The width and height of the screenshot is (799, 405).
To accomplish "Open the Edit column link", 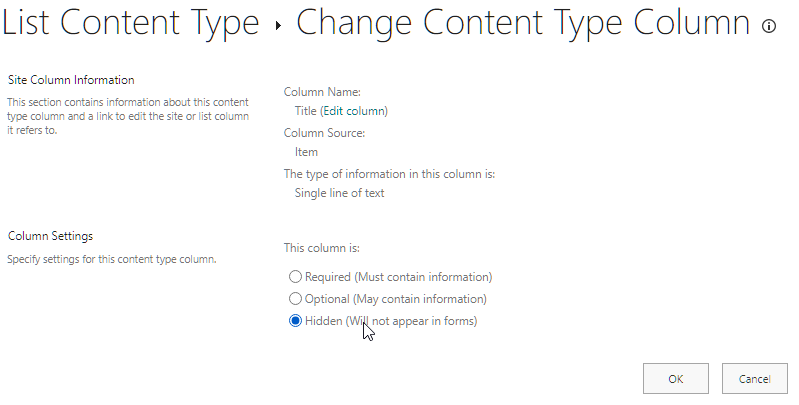I will (355, 111).
